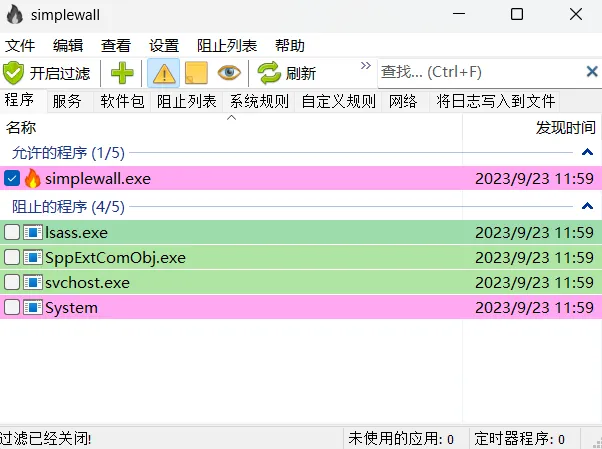Collapse the 阻止的程序 (4/5) group

[587, 206]
